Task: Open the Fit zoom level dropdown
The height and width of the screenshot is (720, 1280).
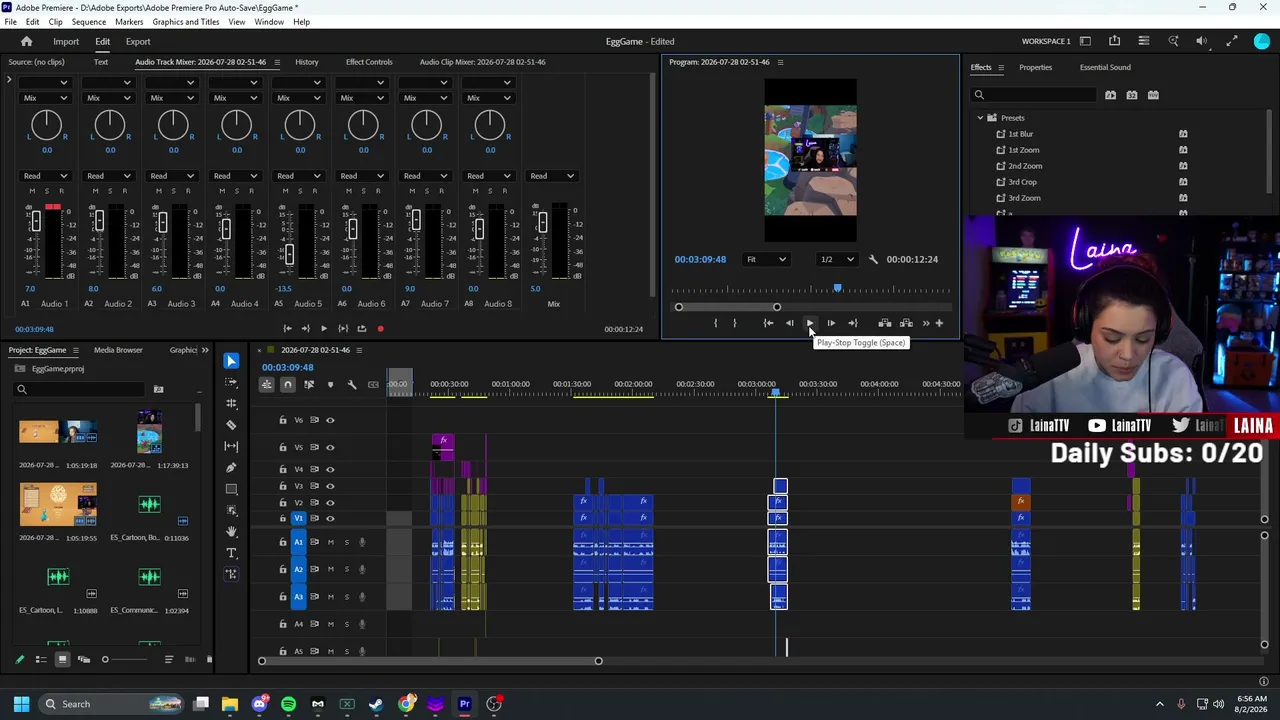Action: coord(767,260)
